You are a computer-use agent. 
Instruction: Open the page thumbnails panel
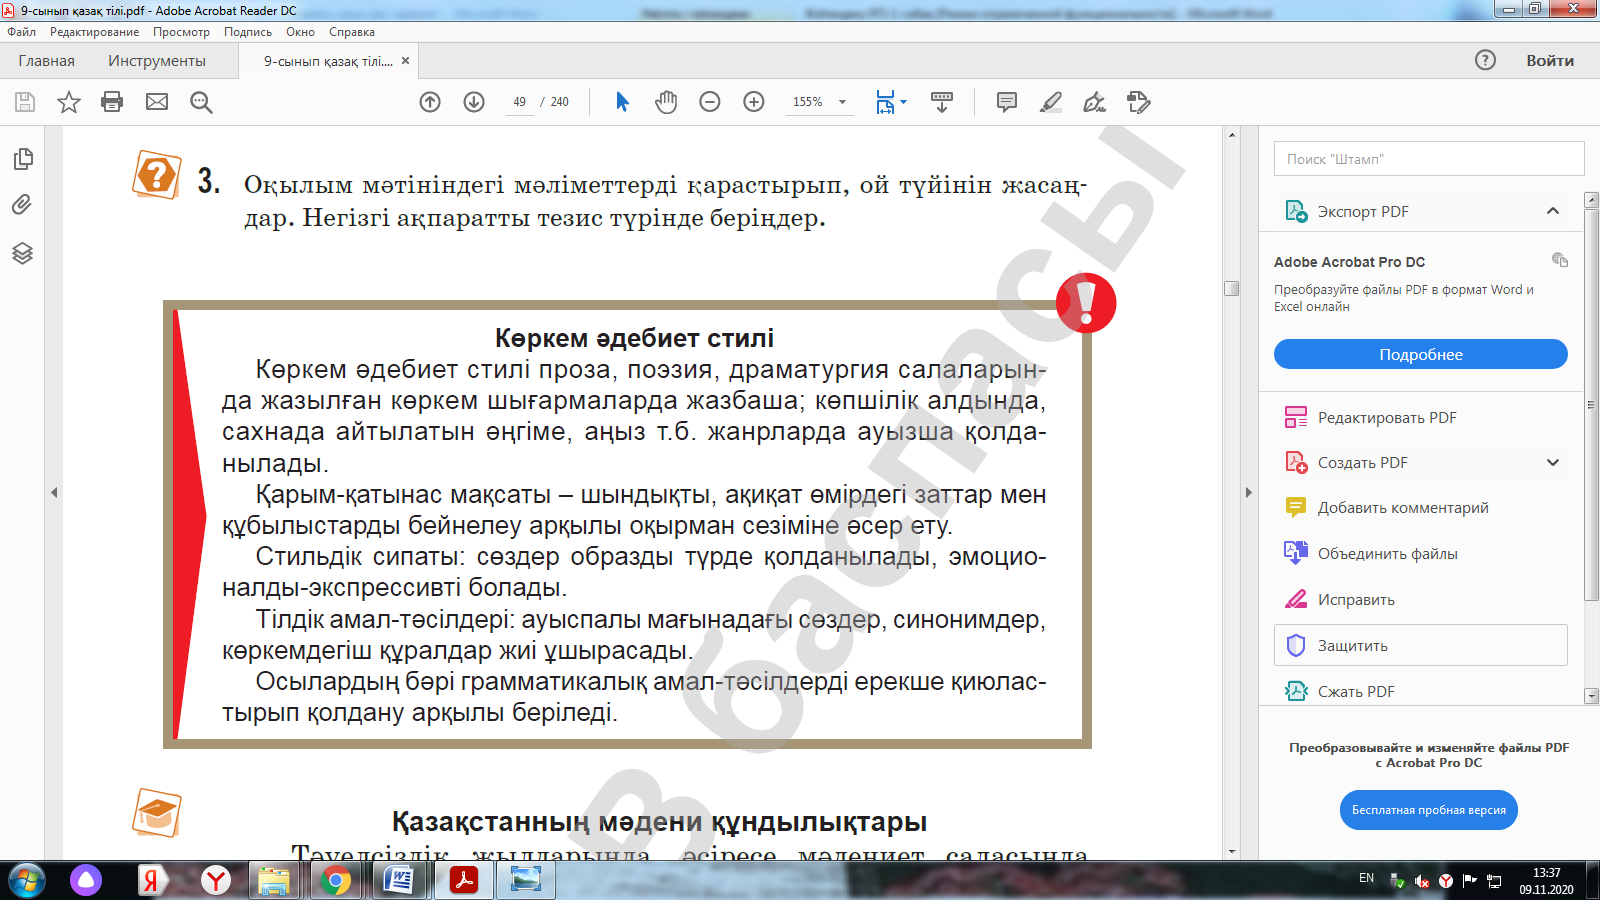pyautogui.click(x=22, y=159)
